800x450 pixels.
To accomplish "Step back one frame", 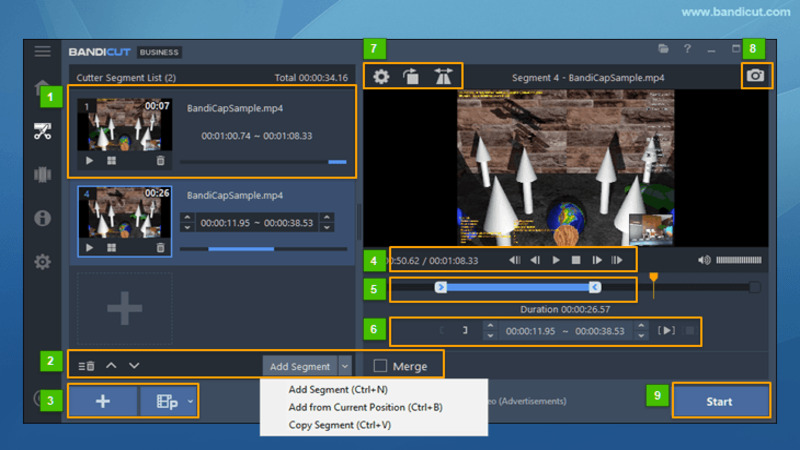I will (535, 260).
